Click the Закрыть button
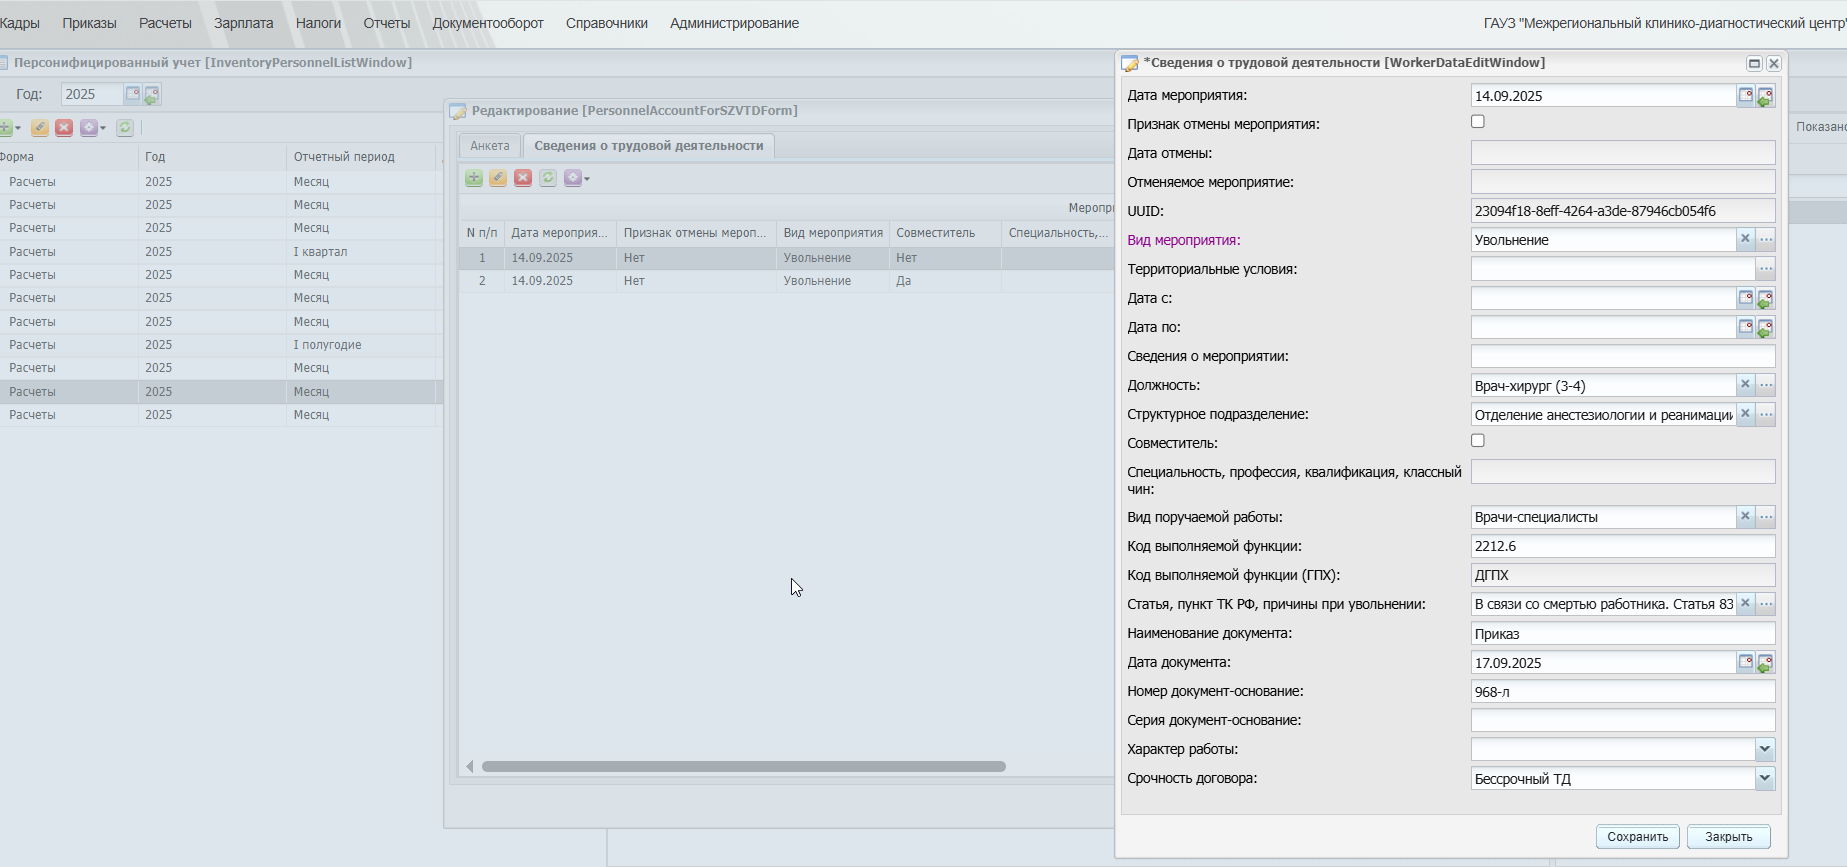This screenshot has width=1847, height=867. (1728, 837)
